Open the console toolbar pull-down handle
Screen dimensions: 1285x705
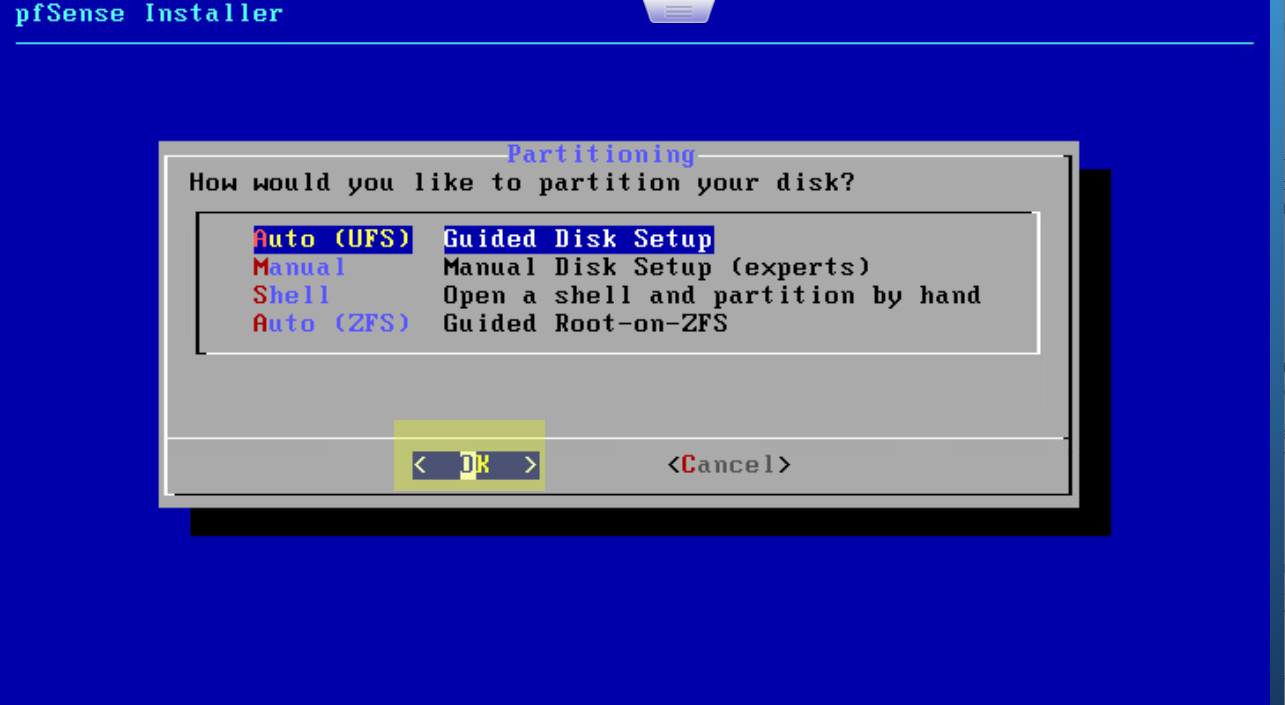679,11
